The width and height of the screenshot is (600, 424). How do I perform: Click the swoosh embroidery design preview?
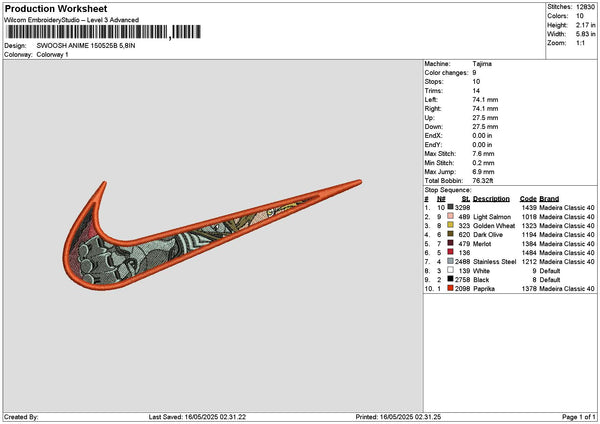(212, 235)
